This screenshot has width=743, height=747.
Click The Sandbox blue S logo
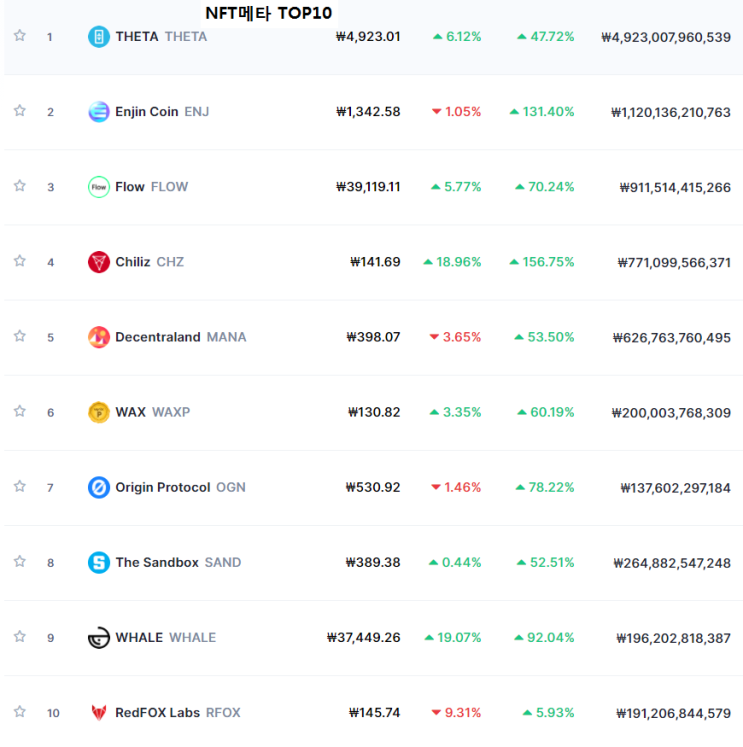pyautogui.click(x=99, y=563)
